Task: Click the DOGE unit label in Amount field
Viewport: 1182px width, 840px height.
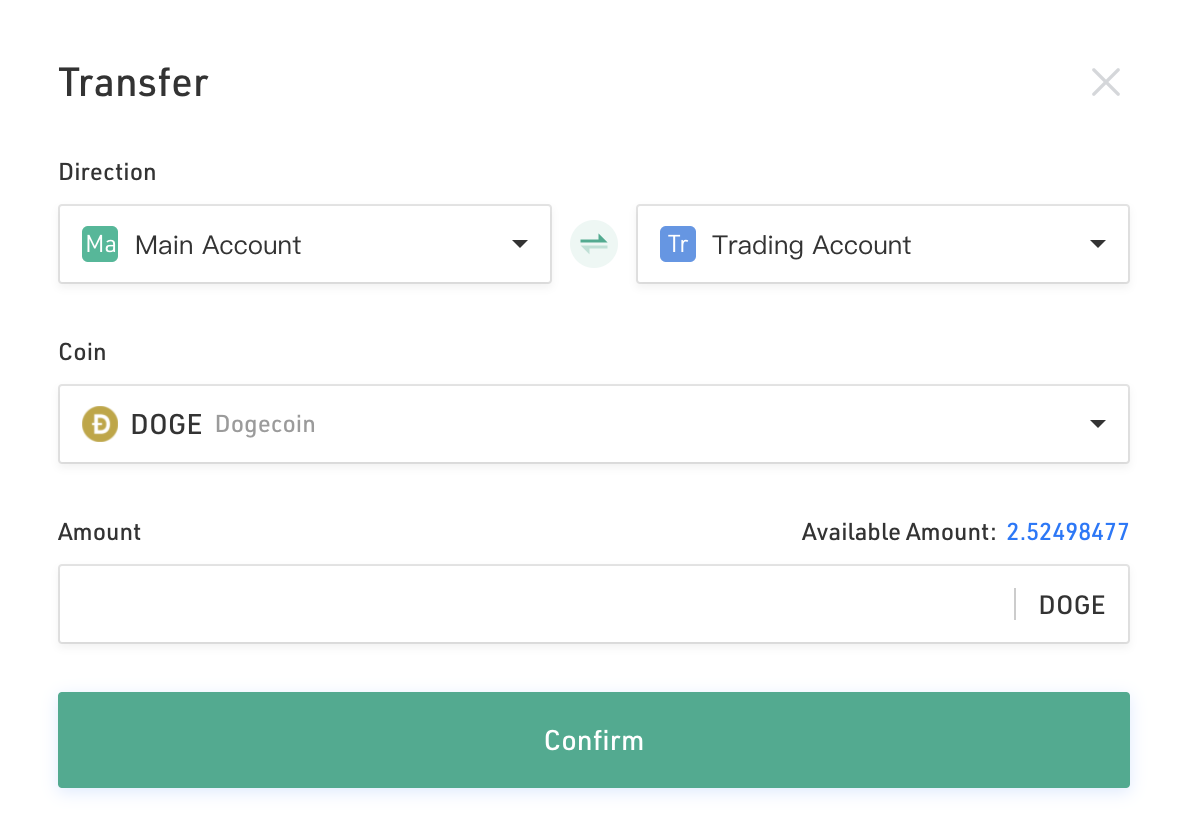Action: pyautogui.click(x=1072, y=605)
